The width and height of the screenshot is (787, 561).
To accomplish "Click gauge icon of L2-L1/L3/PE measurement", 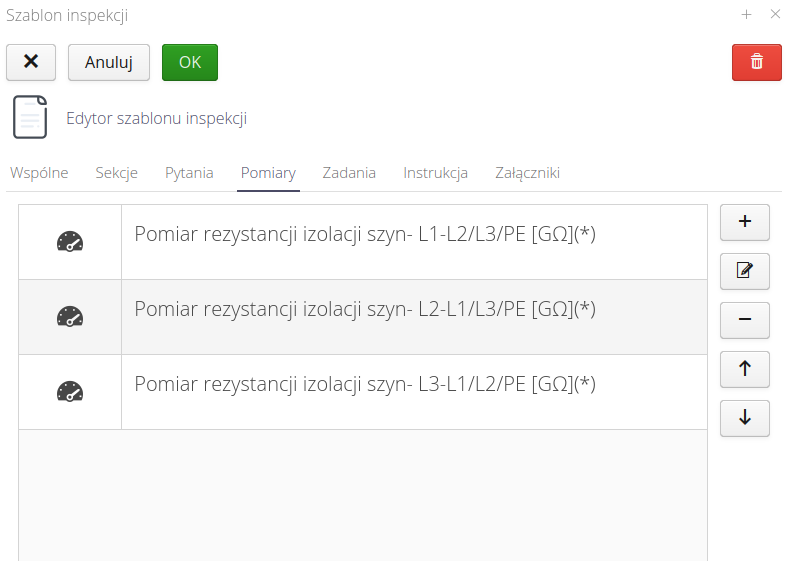I will coord(70,317).
